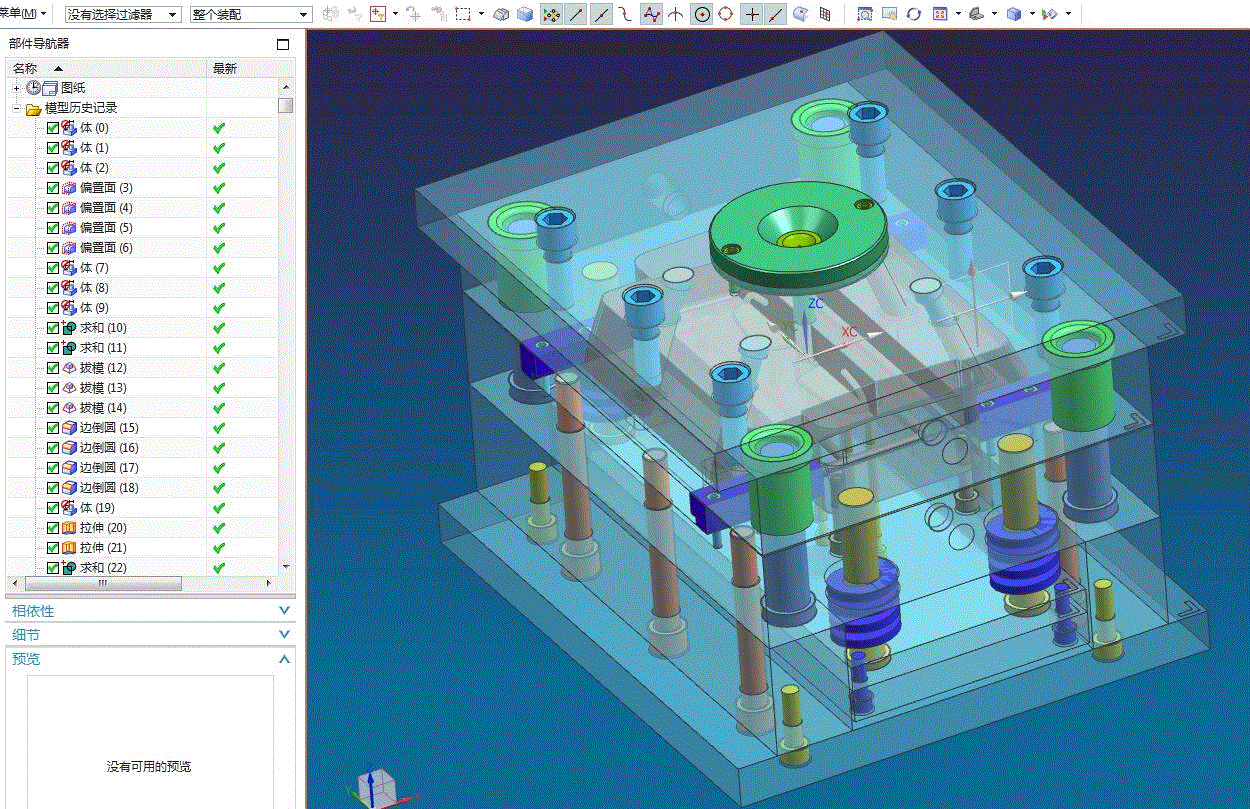
Task: Expand the 图纸 tree node
Action: click(17, 88)
